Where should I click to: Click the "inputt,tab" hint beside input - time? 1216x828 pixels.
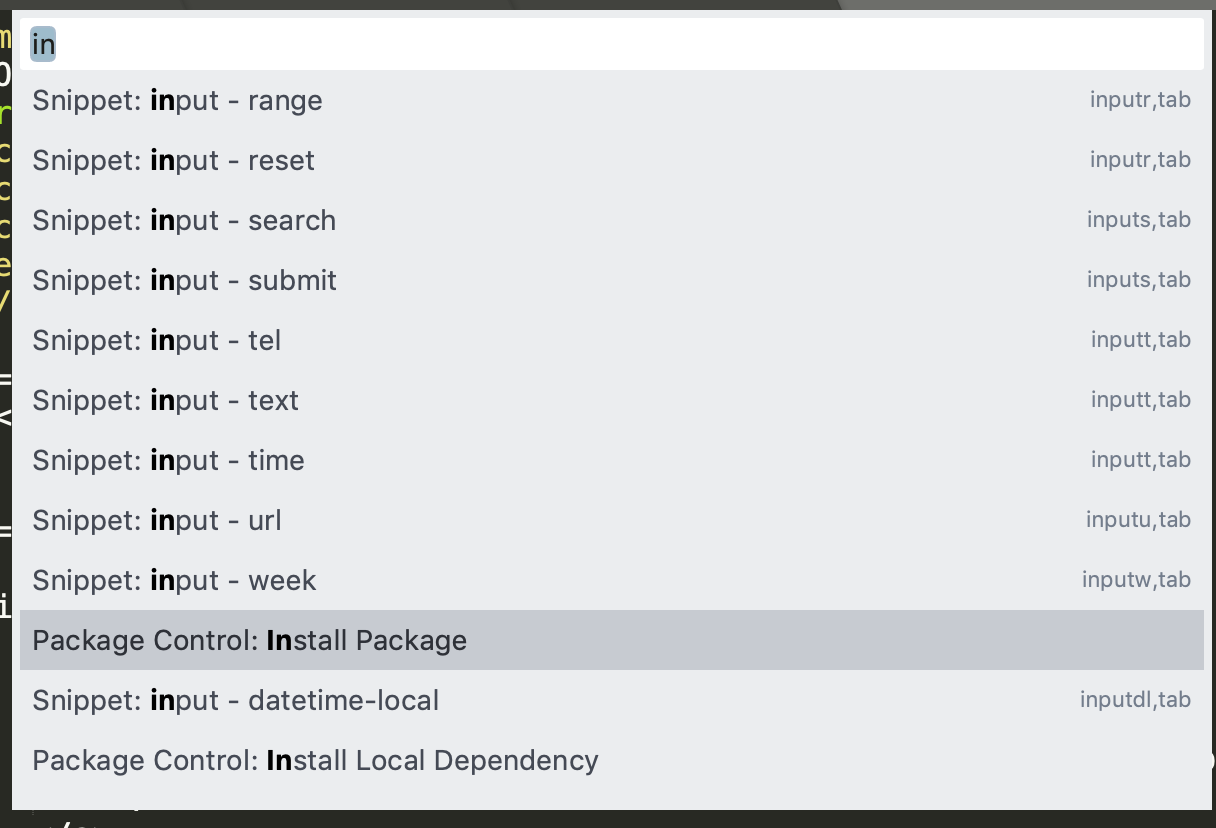click(1139, 460)
